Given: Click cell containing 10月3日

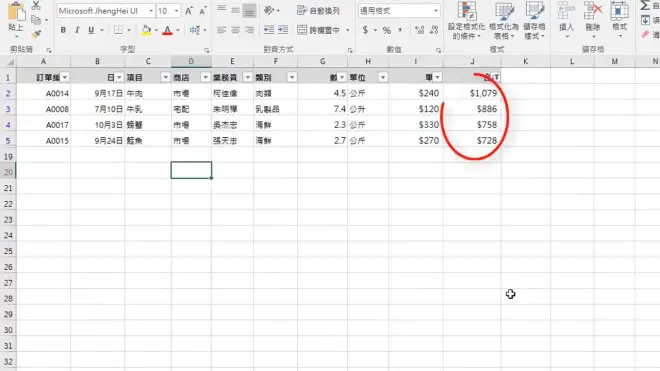Looking at the screenshot, I should 98,125.
